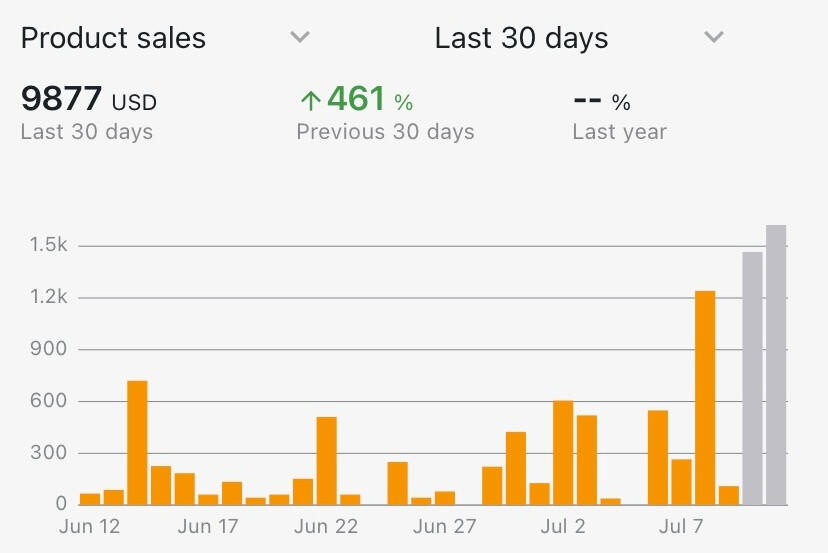Expand the Last 30 days chevron
The width and height of the screenshot is (828, 553).
pos(713,38)
